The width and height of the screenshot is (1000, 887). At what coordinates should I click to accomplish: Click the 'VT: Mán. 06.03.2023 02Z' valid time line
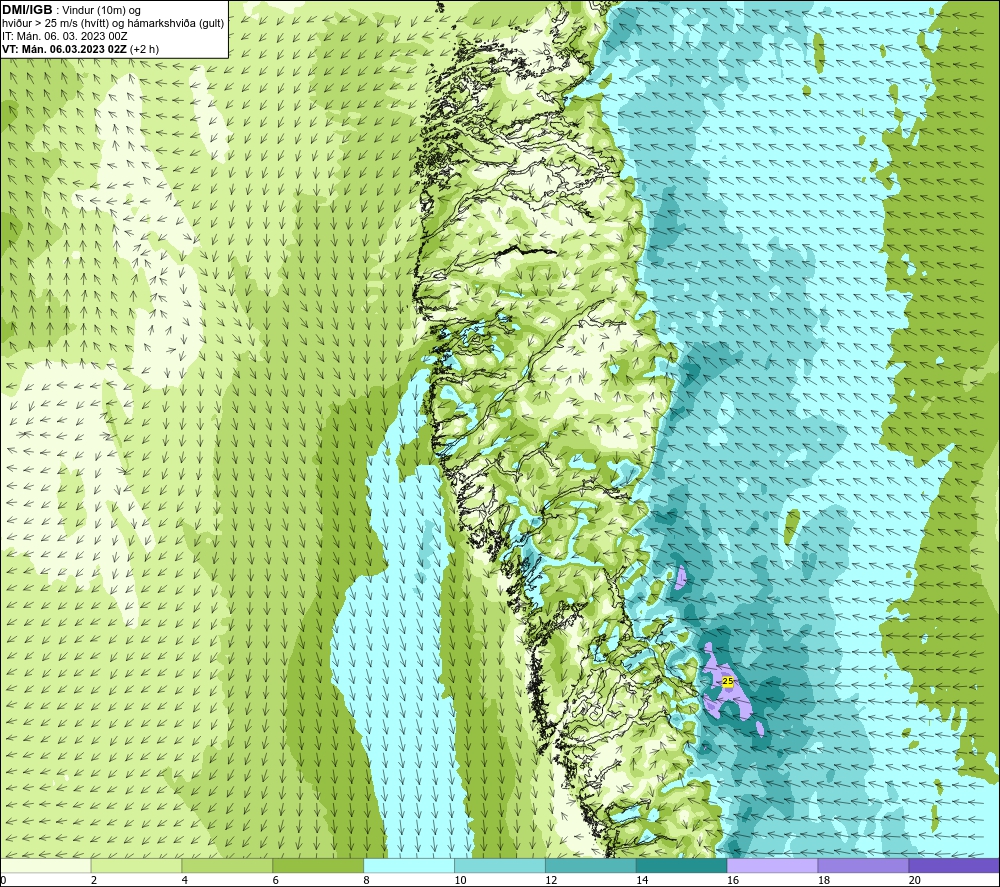click(x=80, y=49)
